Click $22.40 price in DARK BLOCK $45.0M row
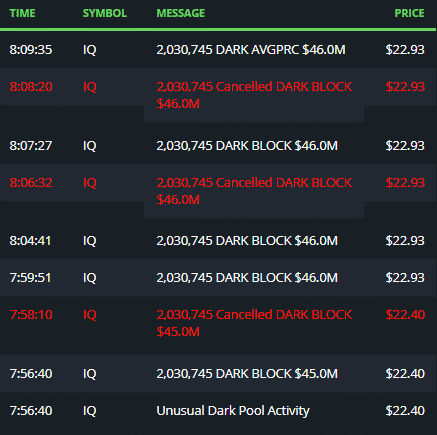 405,374
